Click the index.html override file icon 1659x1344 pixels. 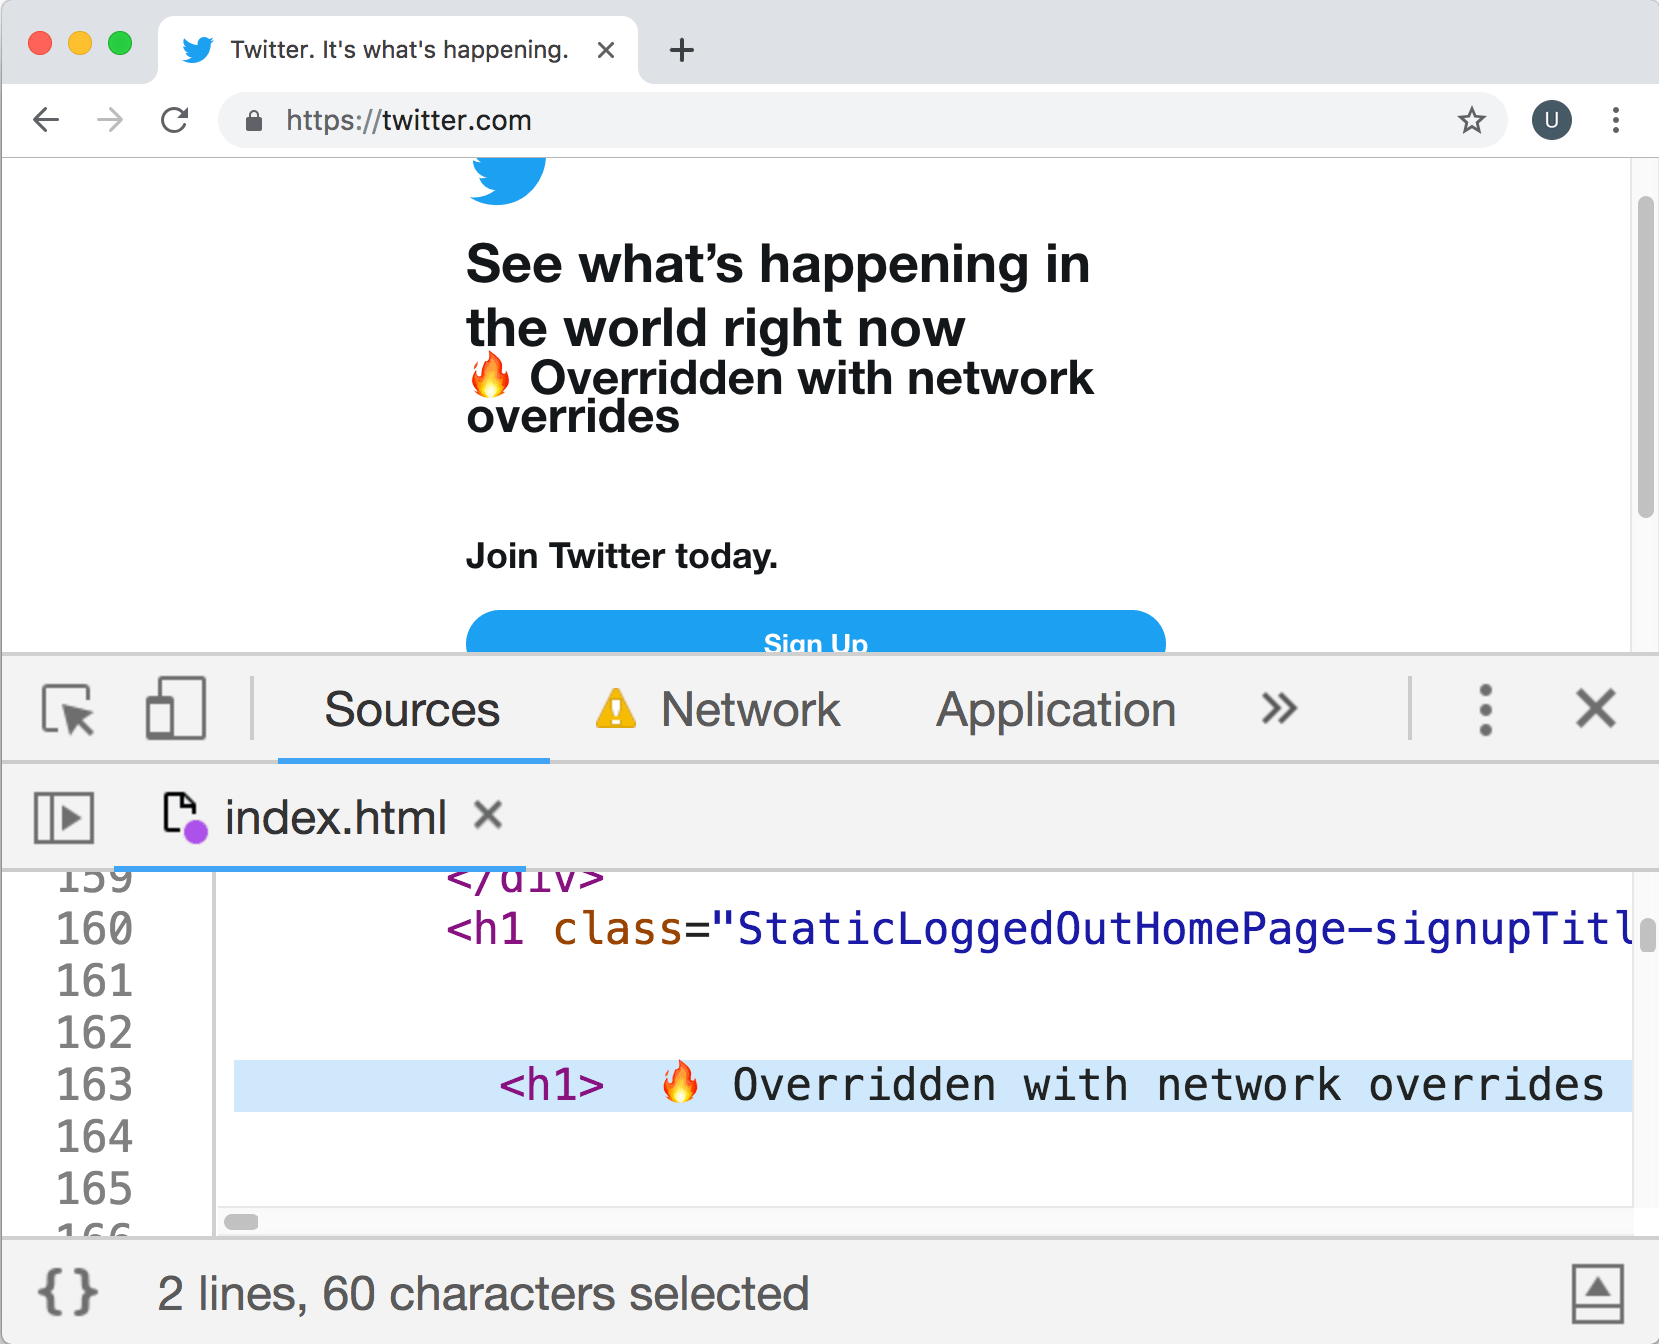click(184, 817)
